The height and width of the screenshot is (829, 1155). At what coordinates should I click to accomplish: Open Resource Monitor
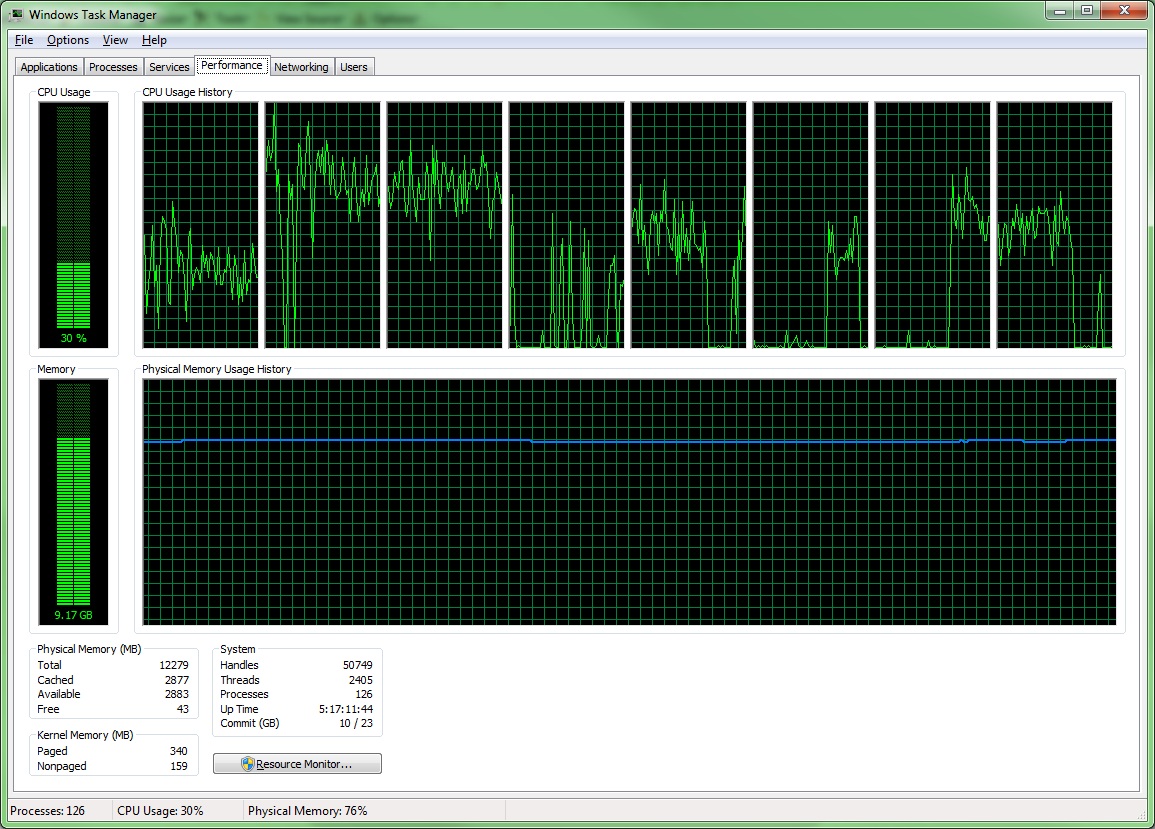(297, 763)
